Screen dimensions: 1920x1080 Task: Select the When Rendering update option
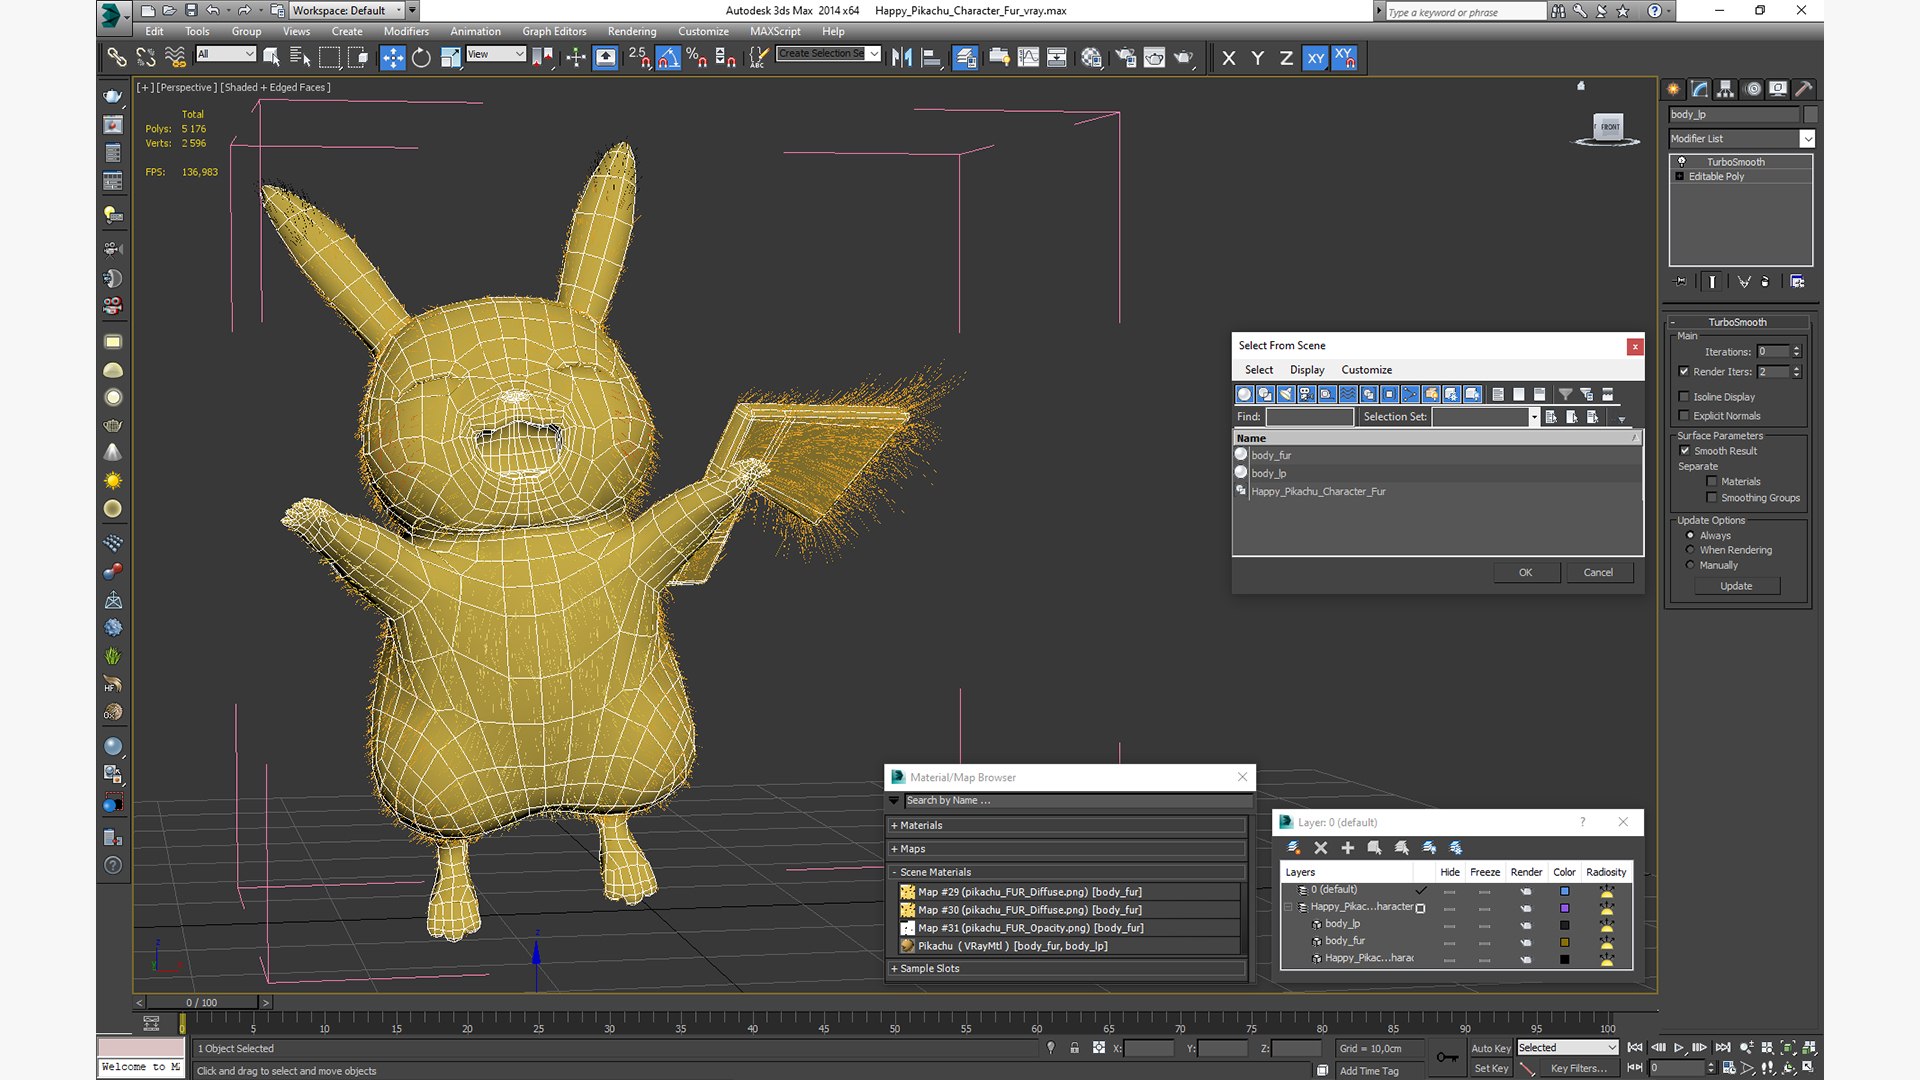pos(1690,550)
